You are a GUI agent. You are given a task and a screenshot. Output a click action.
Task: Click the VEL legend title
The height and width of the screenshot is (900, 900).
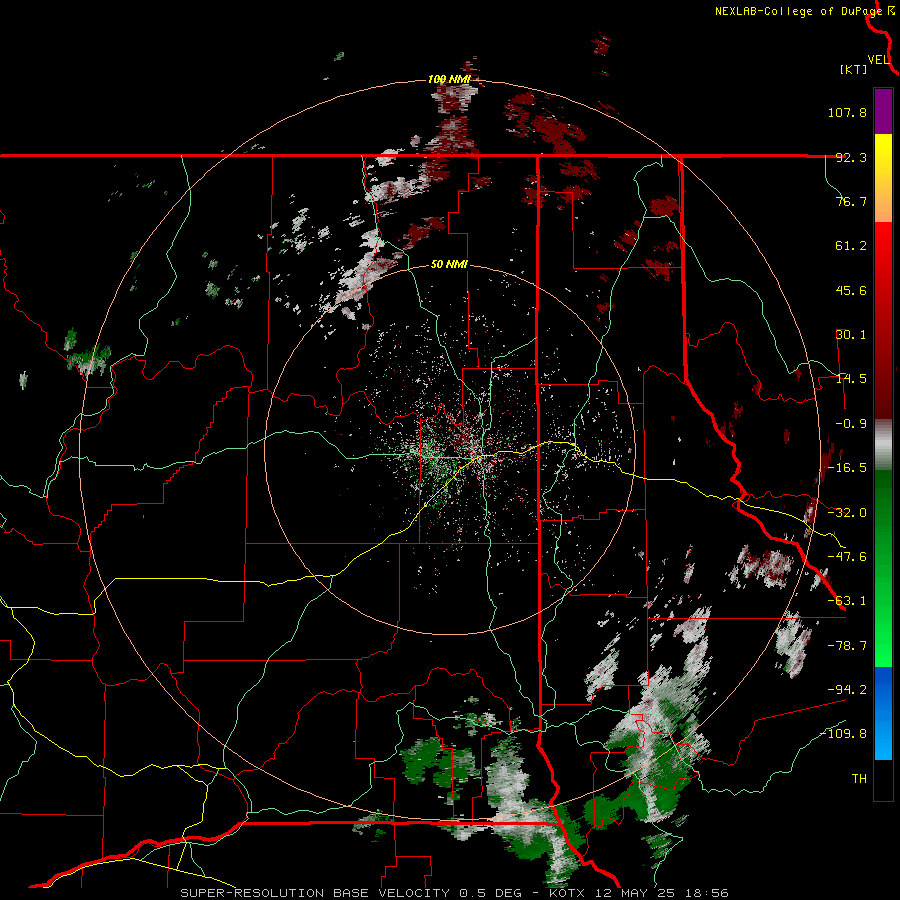point(878,60)
